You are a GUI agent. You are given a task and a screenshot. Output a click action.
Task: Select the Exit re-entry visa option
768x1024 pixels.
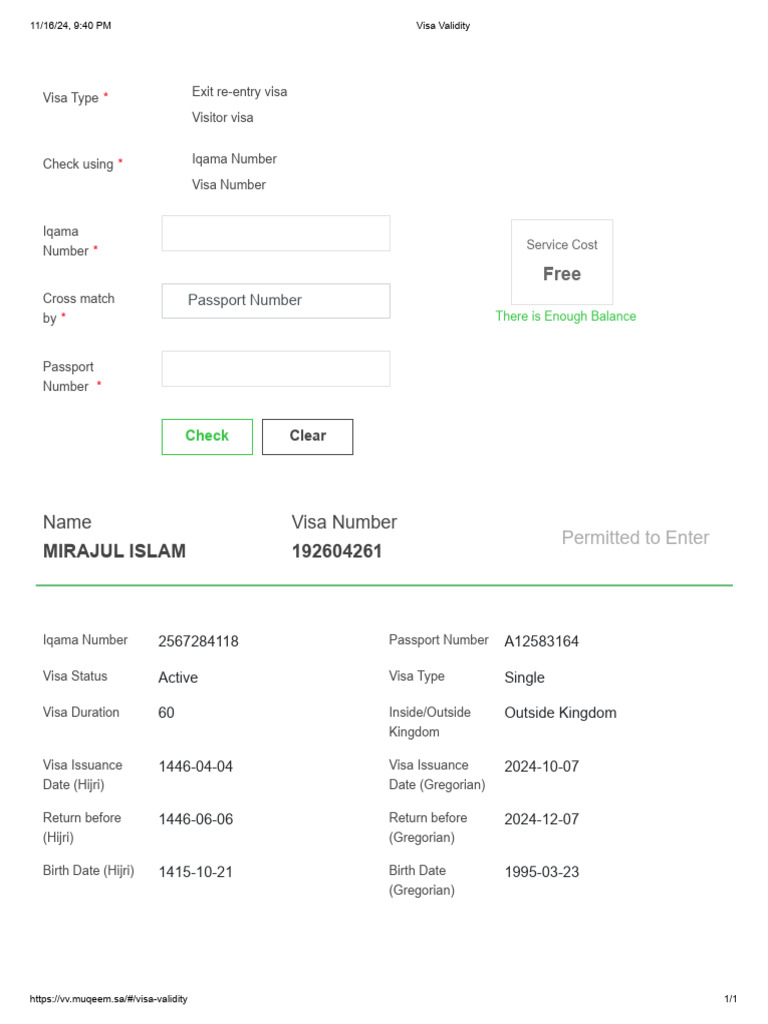coord(239,92)
